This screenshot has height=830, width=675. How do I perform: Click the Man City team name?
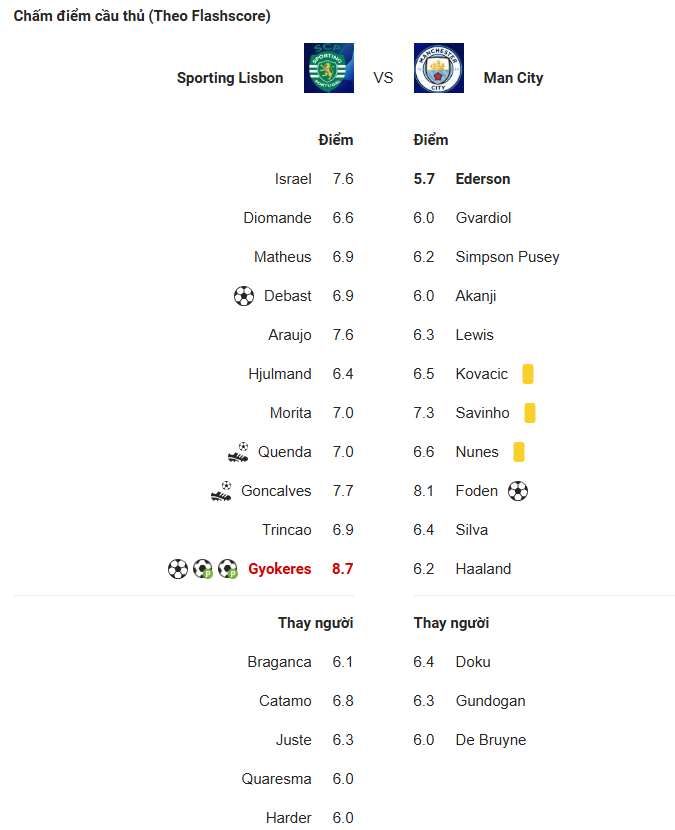pyautogui.click(x=514, y=78)
